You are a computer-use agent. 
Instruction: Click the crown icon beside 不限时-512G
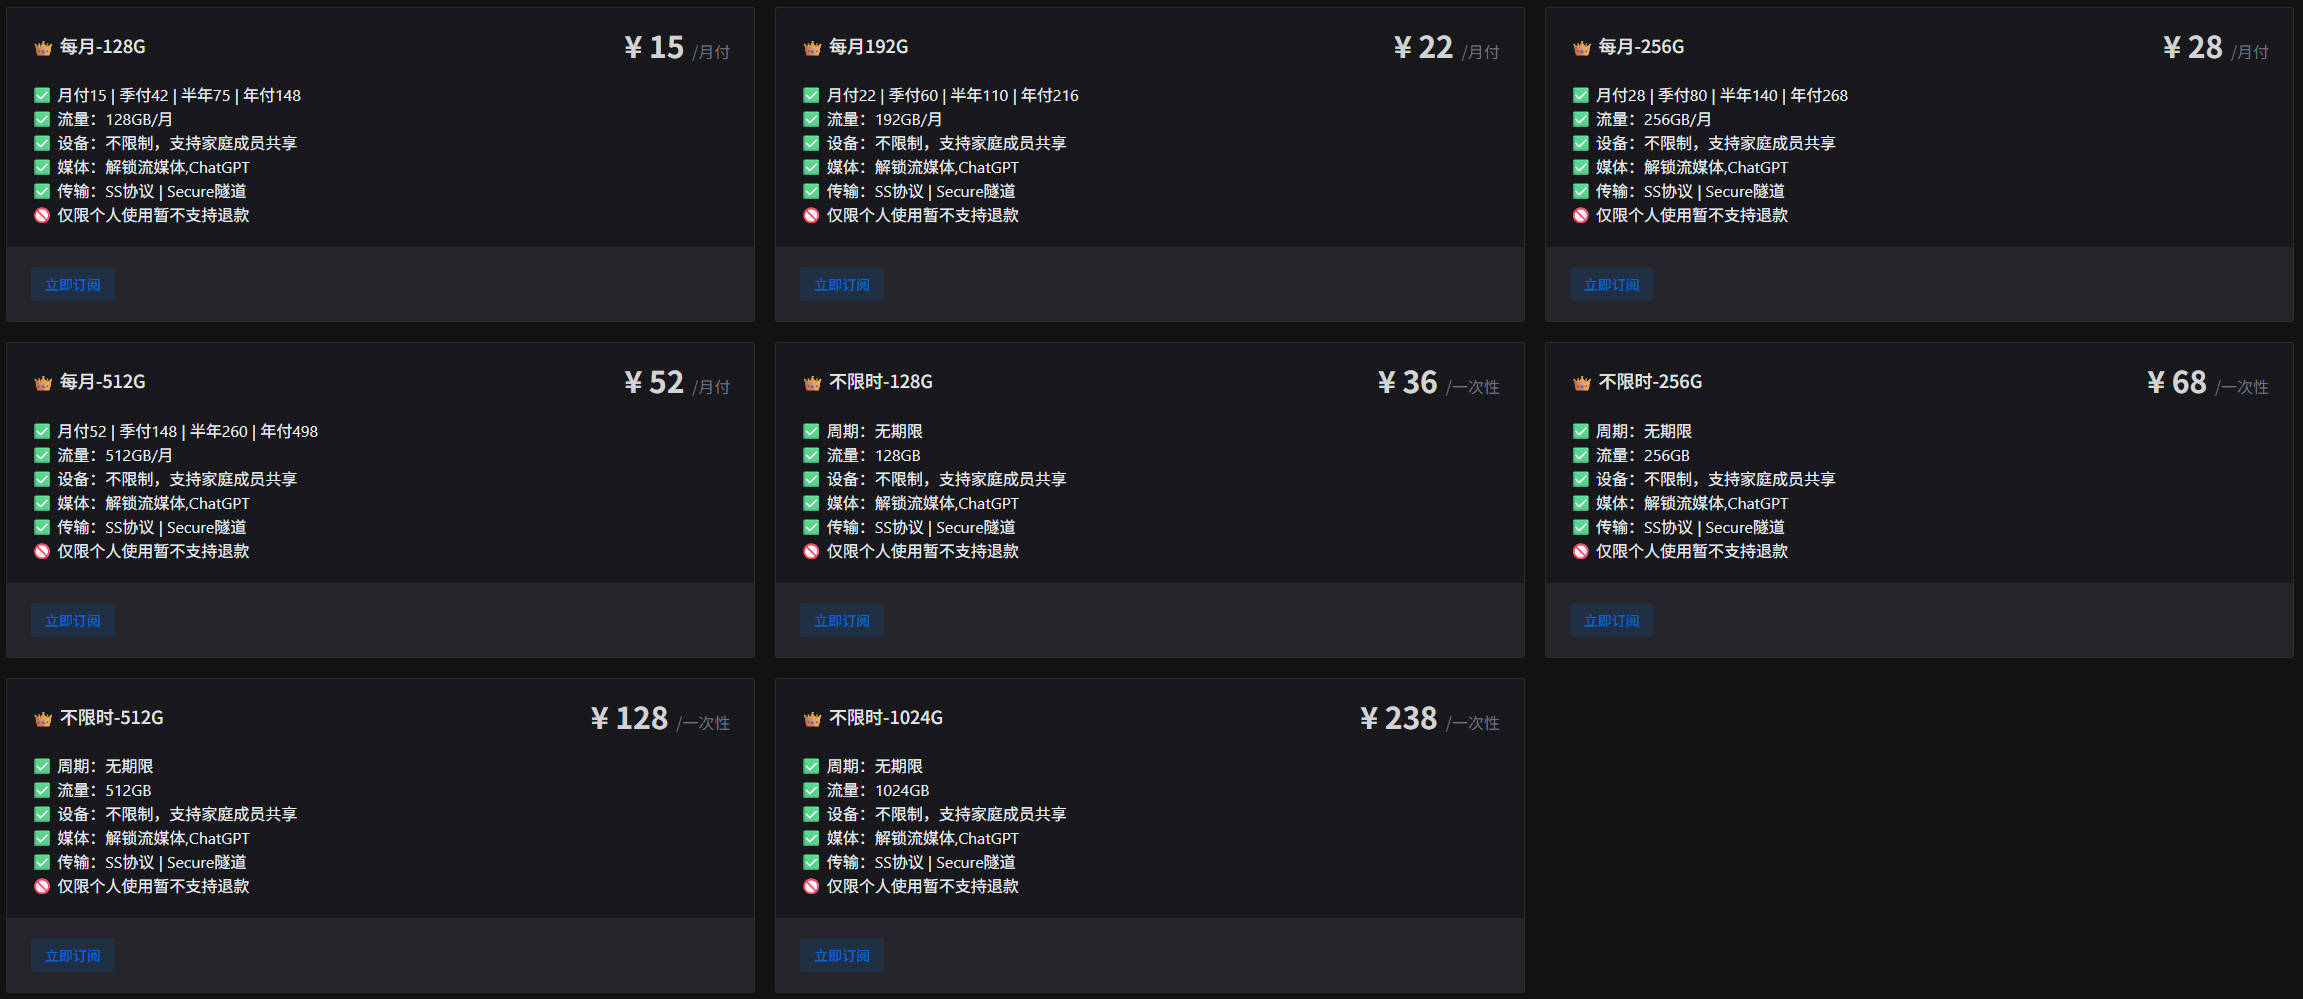[43, 719]
